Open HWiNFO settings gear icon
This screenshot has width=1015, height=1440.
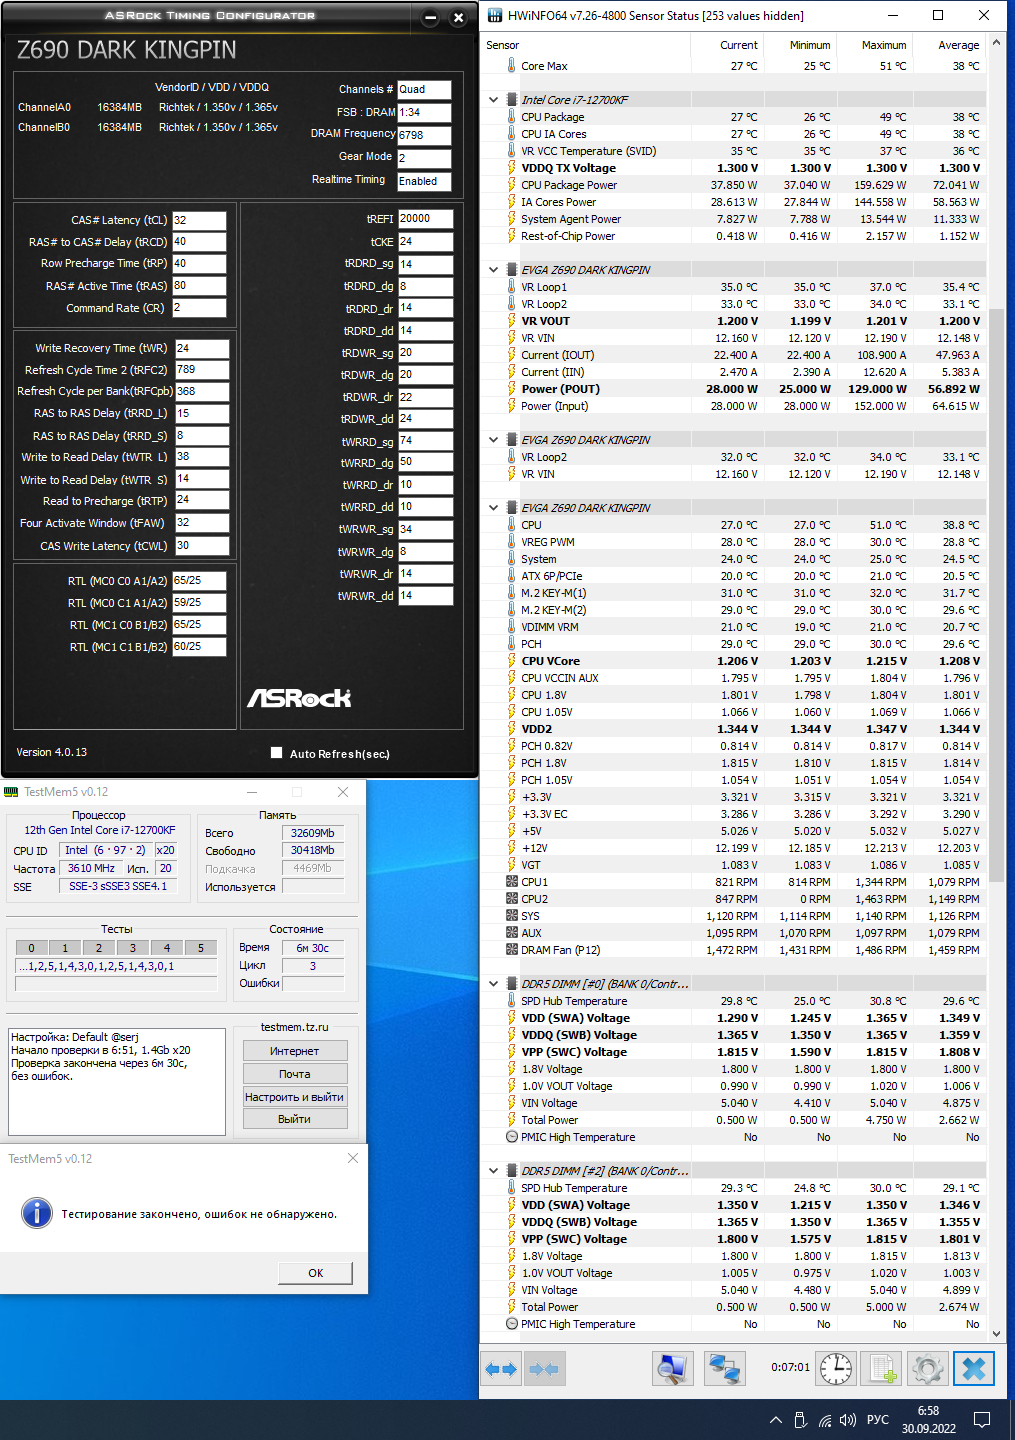coord(928,1369)
